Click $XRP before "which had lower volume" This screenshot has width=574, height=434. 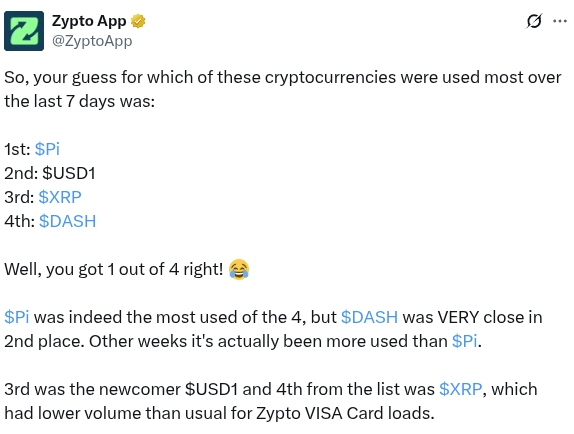pos(461,389)
